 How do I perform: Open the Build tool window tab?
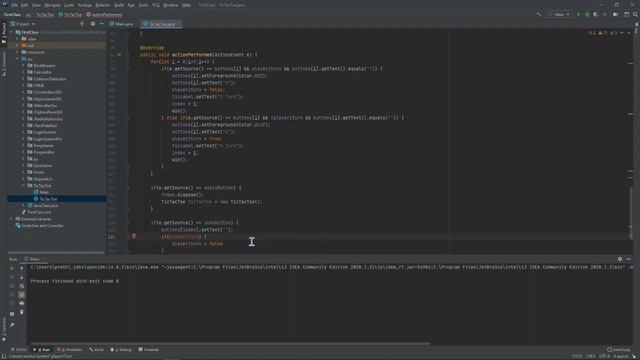click(x=97, y=350)
